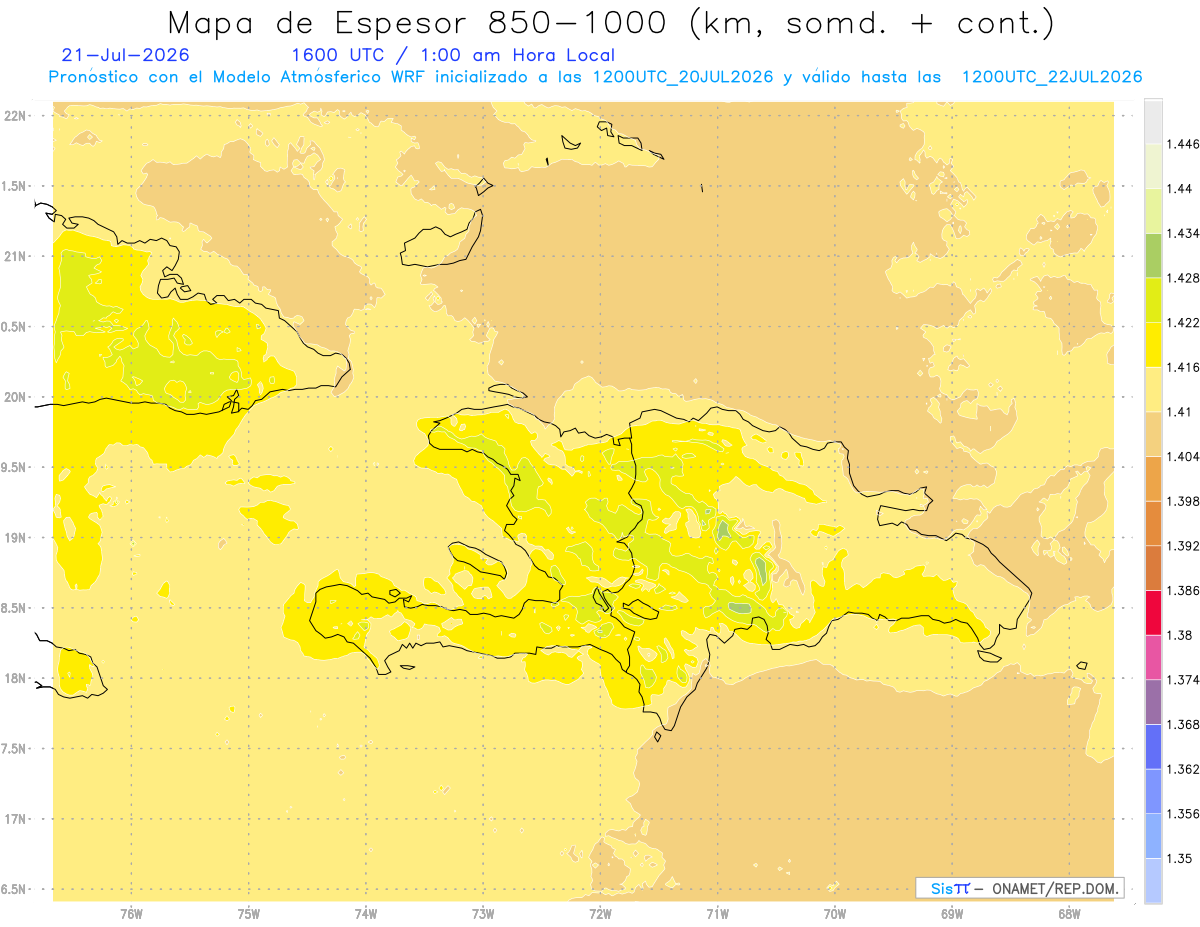The image size is (1200, 927).
Task: Click the legend value "1.422"
Action: coord(1183,322)
